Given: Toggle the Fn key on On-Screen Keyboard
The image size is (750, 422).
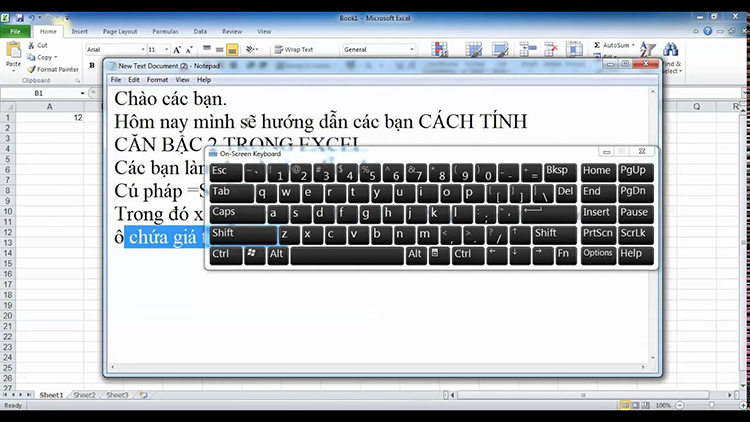Looking at the screenshot, I should click(565, 255).
